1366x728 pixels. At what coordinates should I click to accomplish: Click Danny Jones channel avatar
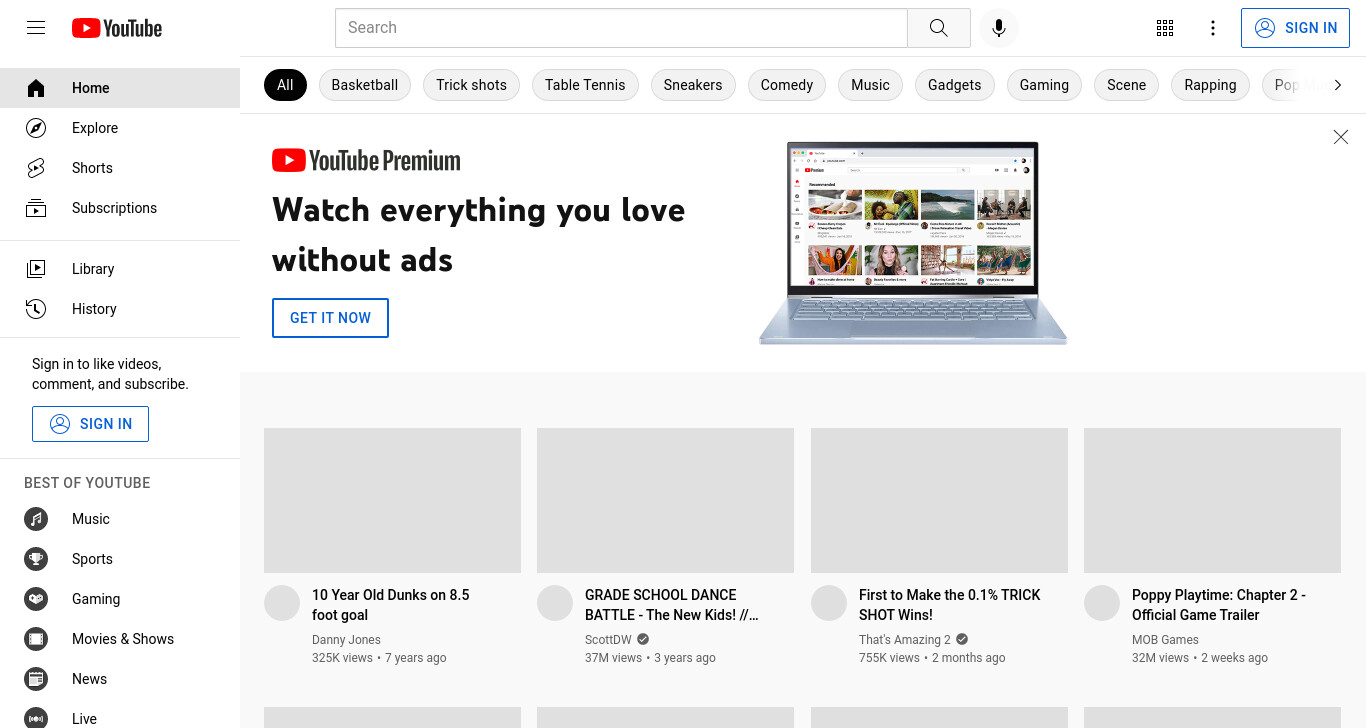282,603
